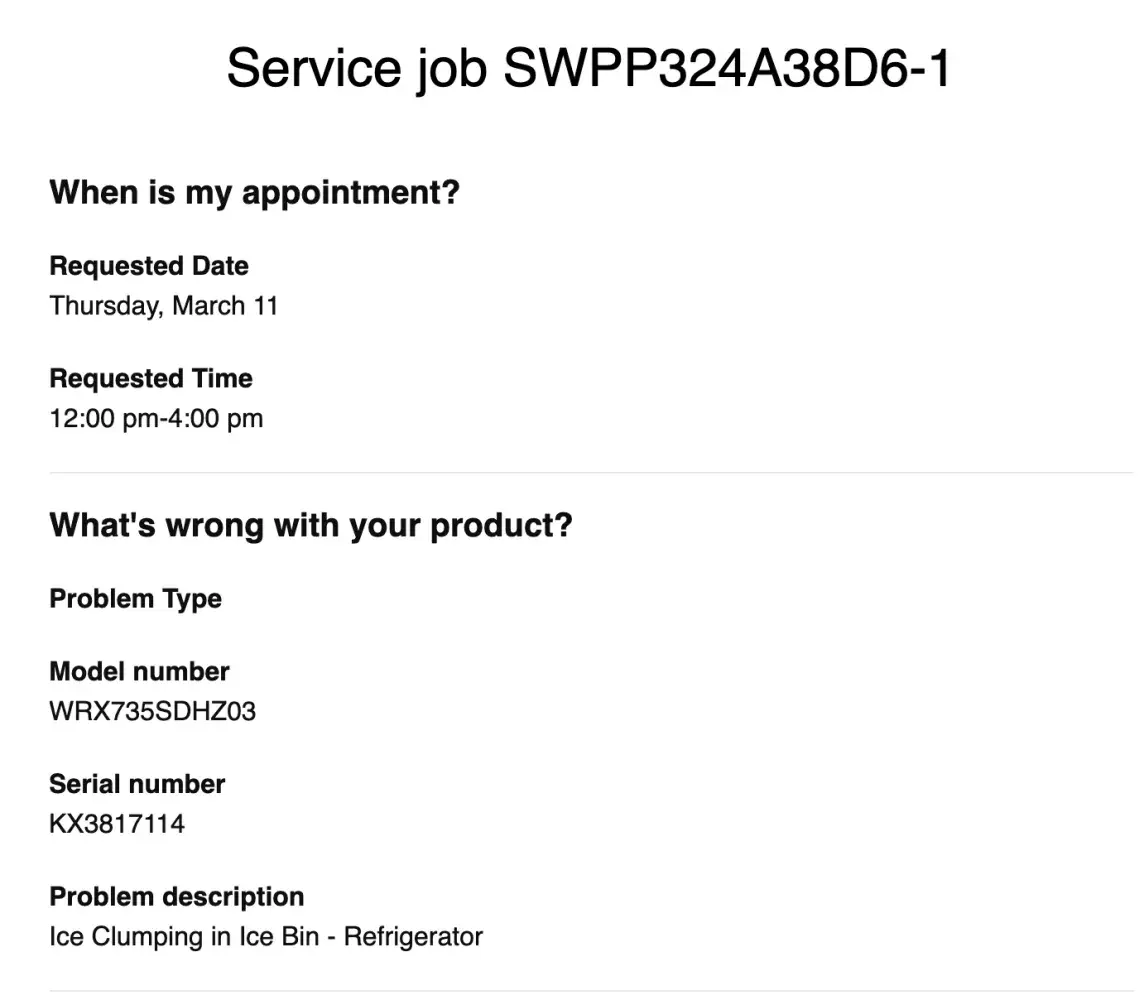The image size is (1144, 1000).
Task: Click the Serial number label
Action: click(x=137, y=784)
